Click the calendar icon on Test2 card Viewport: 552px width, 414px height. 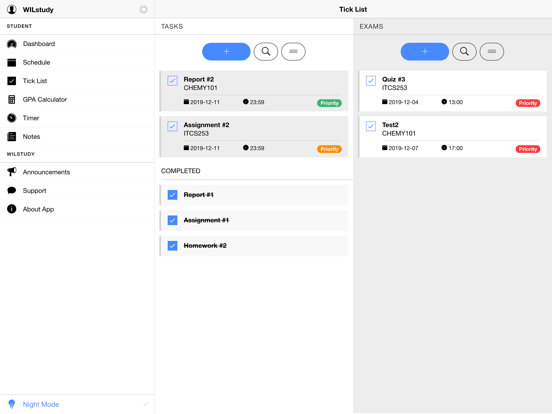[385, 148]
